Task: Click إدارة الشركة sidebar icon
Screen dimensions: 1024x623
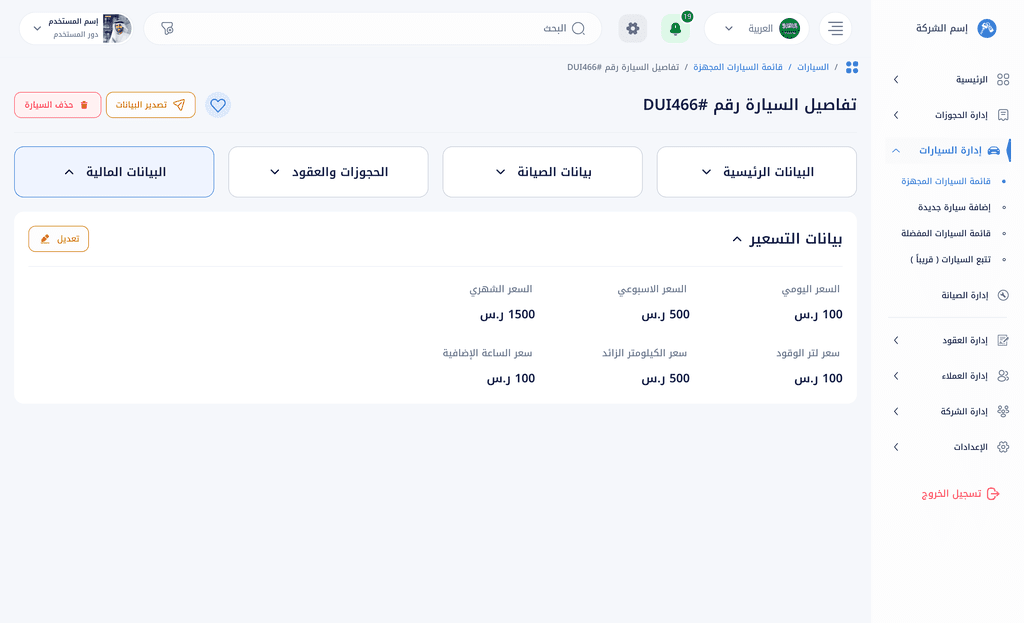Action: [1003, 411]
